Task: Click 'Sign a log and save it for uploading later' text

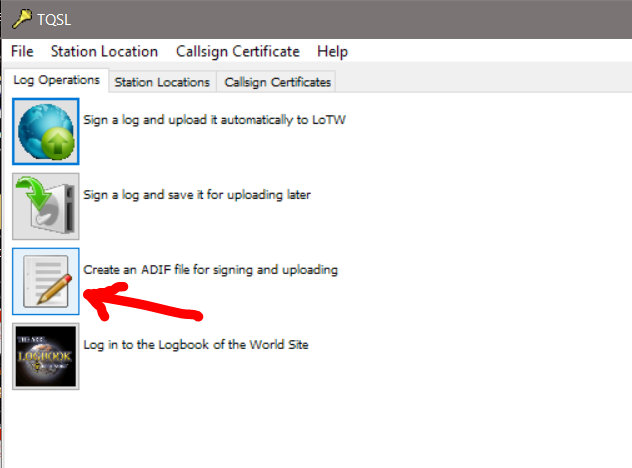Action: [x=197, y=195]
